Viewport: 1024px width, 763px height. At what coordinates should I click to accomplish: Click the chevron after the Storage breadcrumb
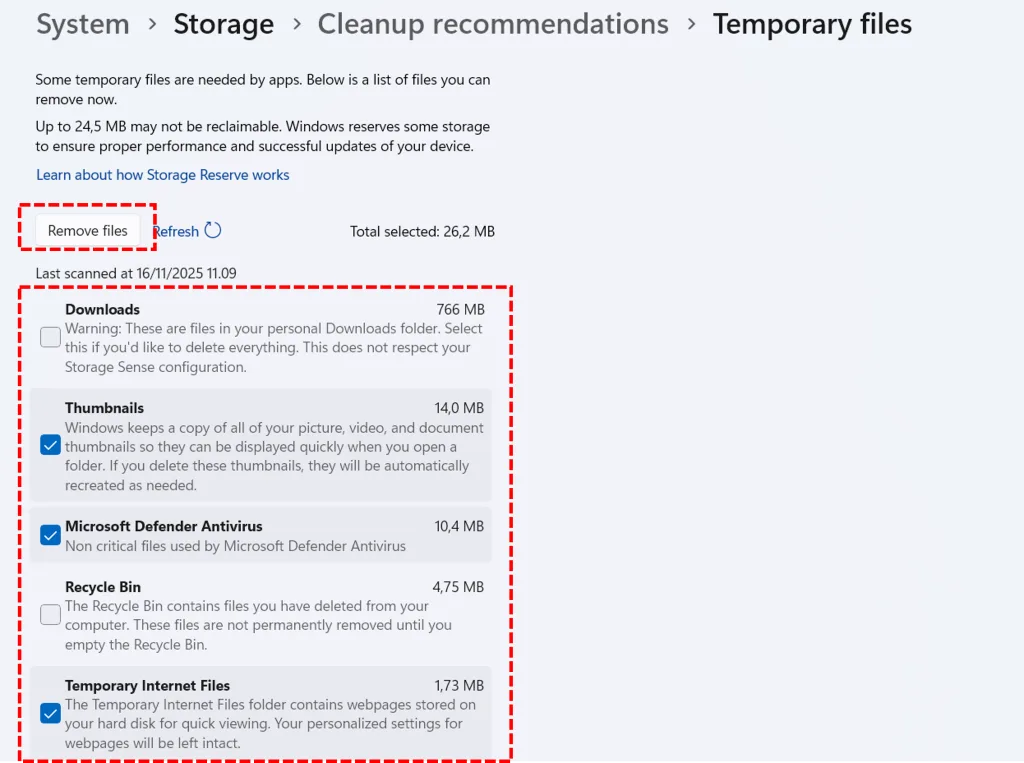(x=296, y=23)
